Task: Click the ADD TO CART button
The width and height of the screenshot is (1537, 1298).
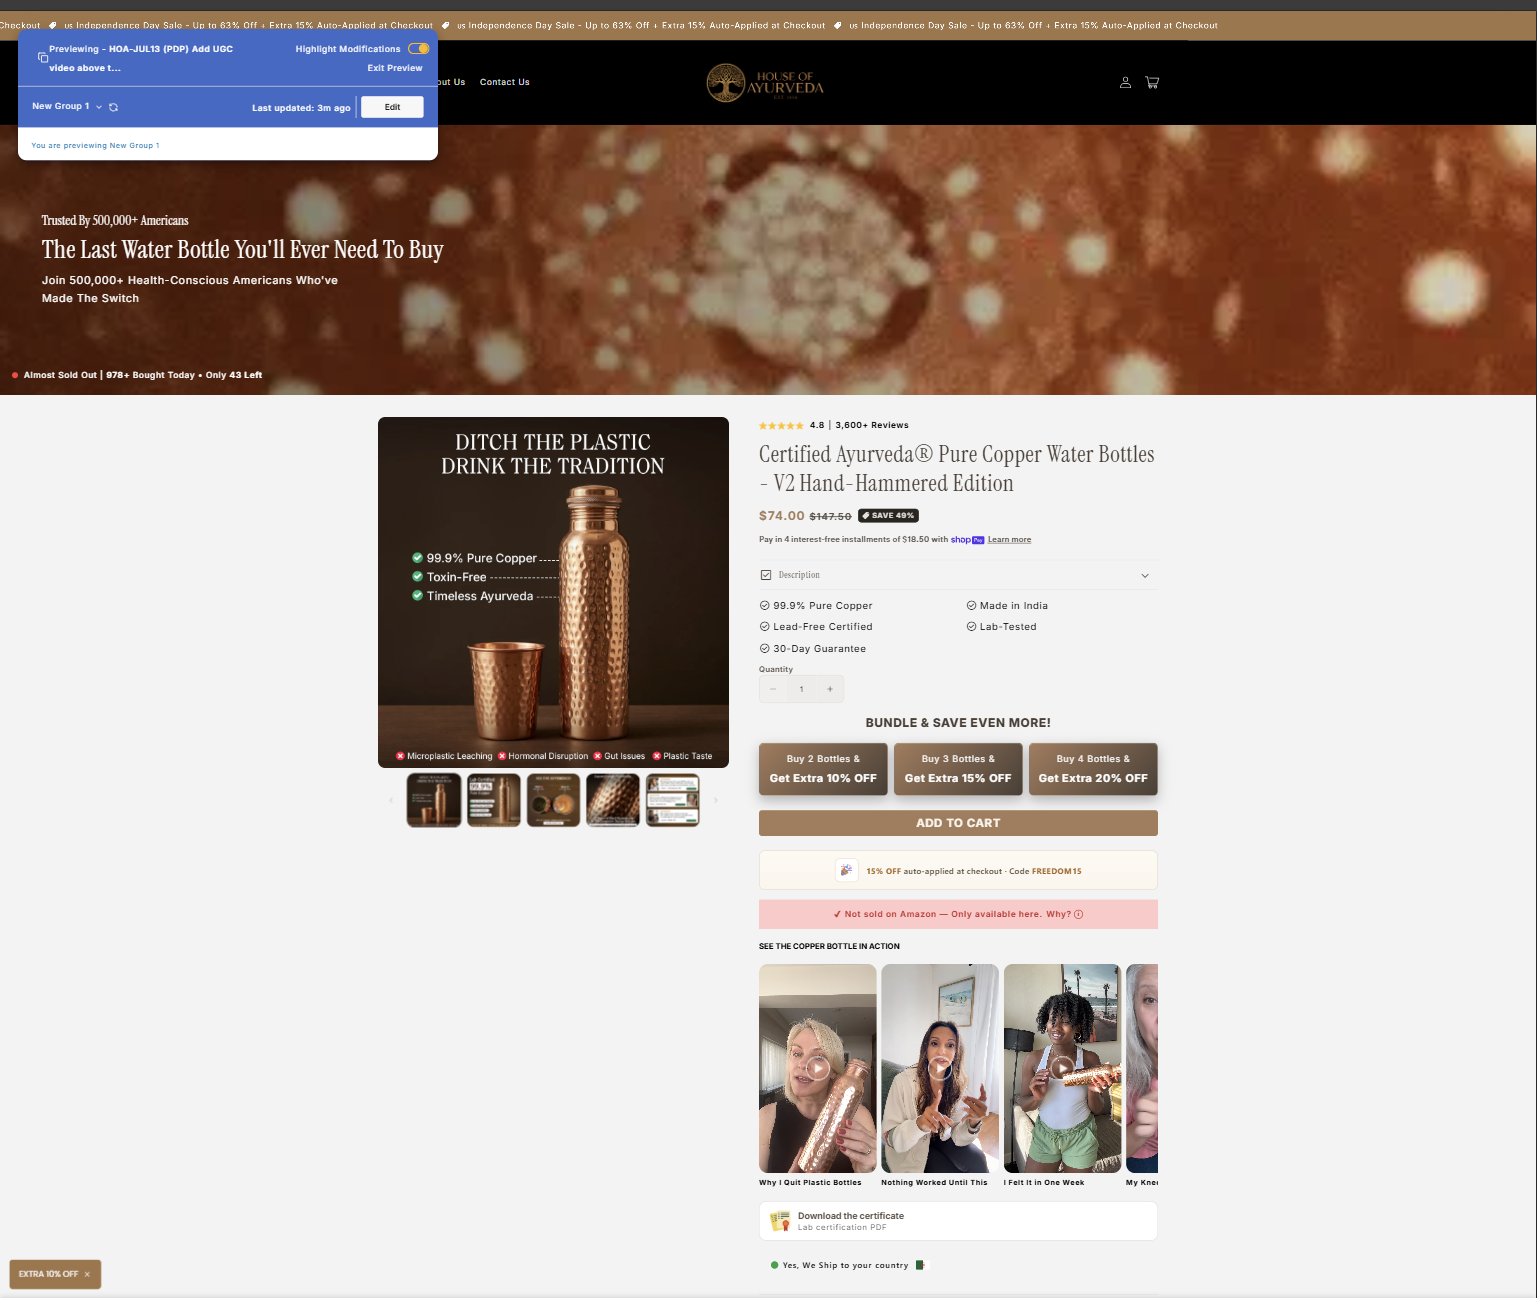Action: click(958, 823)
